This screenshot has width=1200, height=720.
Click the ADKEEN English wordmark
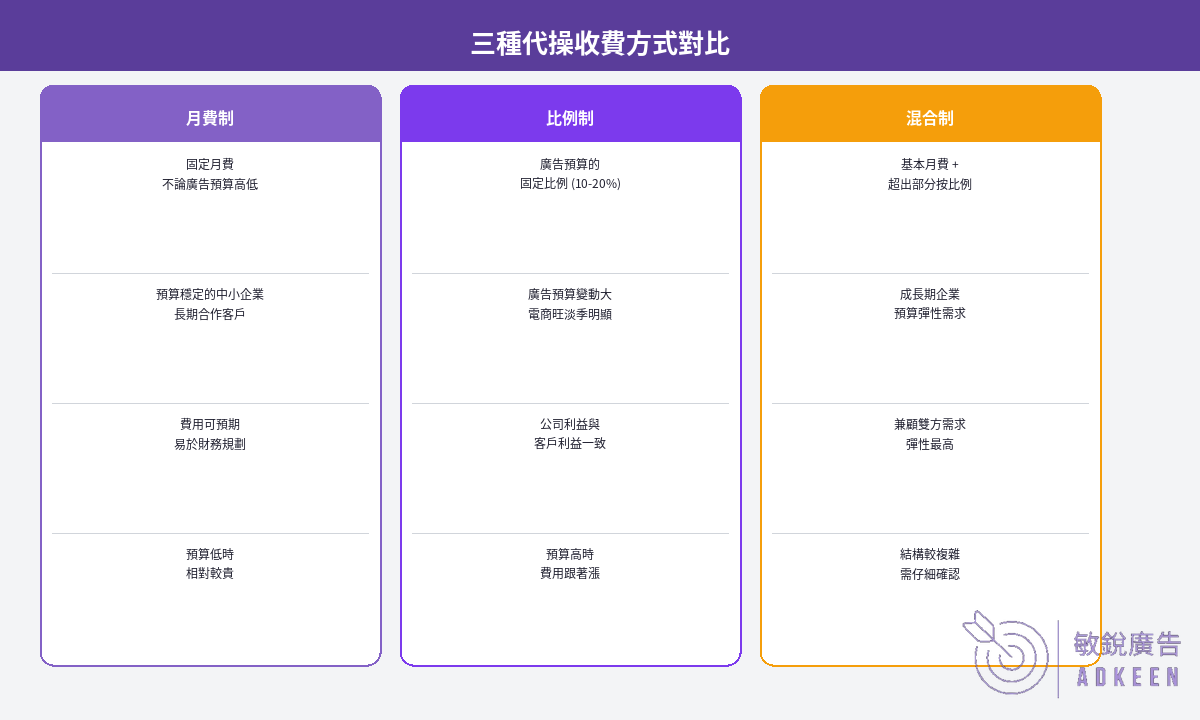coord(1128,678)
